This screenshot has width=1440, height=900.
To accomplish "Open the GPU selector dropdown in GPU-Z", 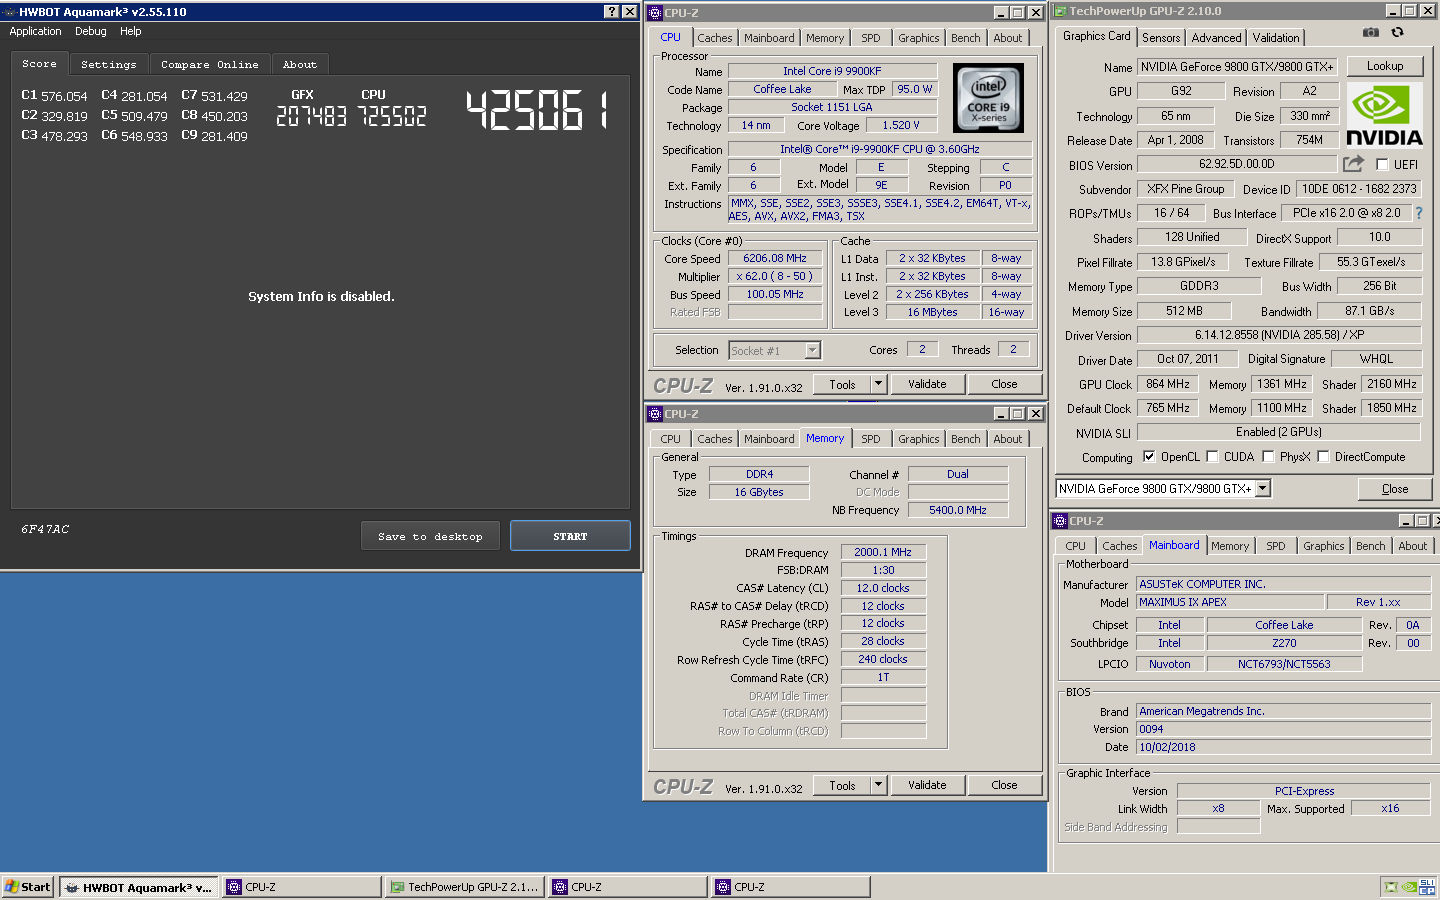I will point(1263,488).
